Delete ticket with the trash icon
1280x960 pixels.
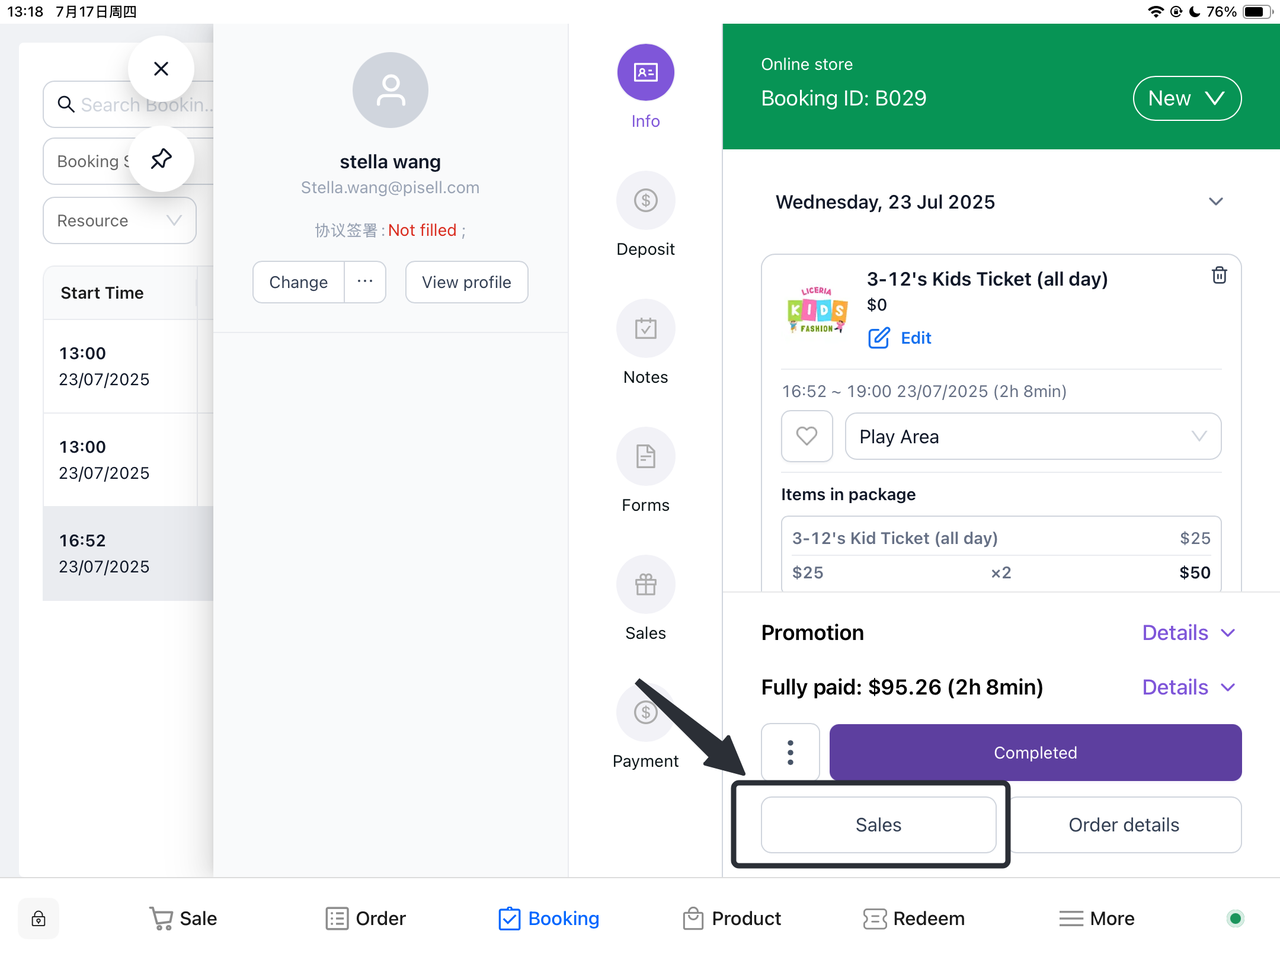pyautogui.click(x=1219, y=275)
